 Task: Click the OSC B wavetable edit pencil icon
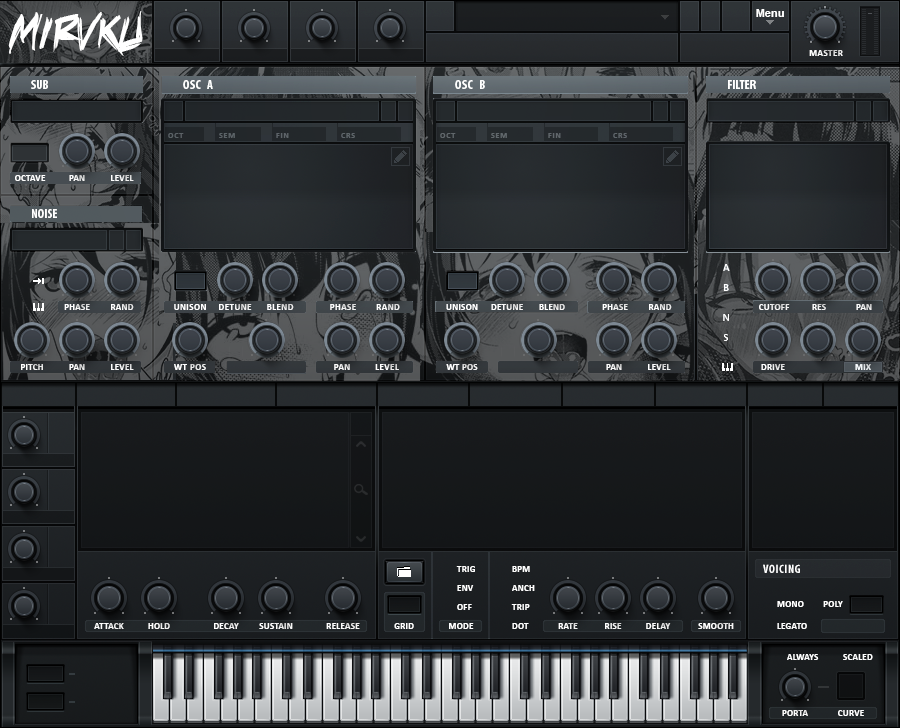[672, 156]
